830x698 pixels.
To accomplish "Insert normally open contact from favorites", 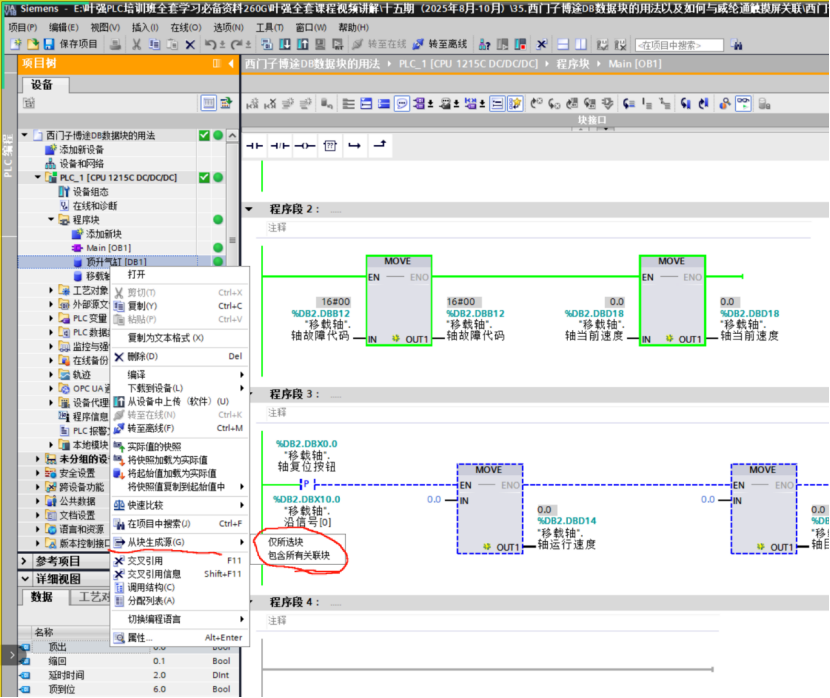I will pos(255,146).
